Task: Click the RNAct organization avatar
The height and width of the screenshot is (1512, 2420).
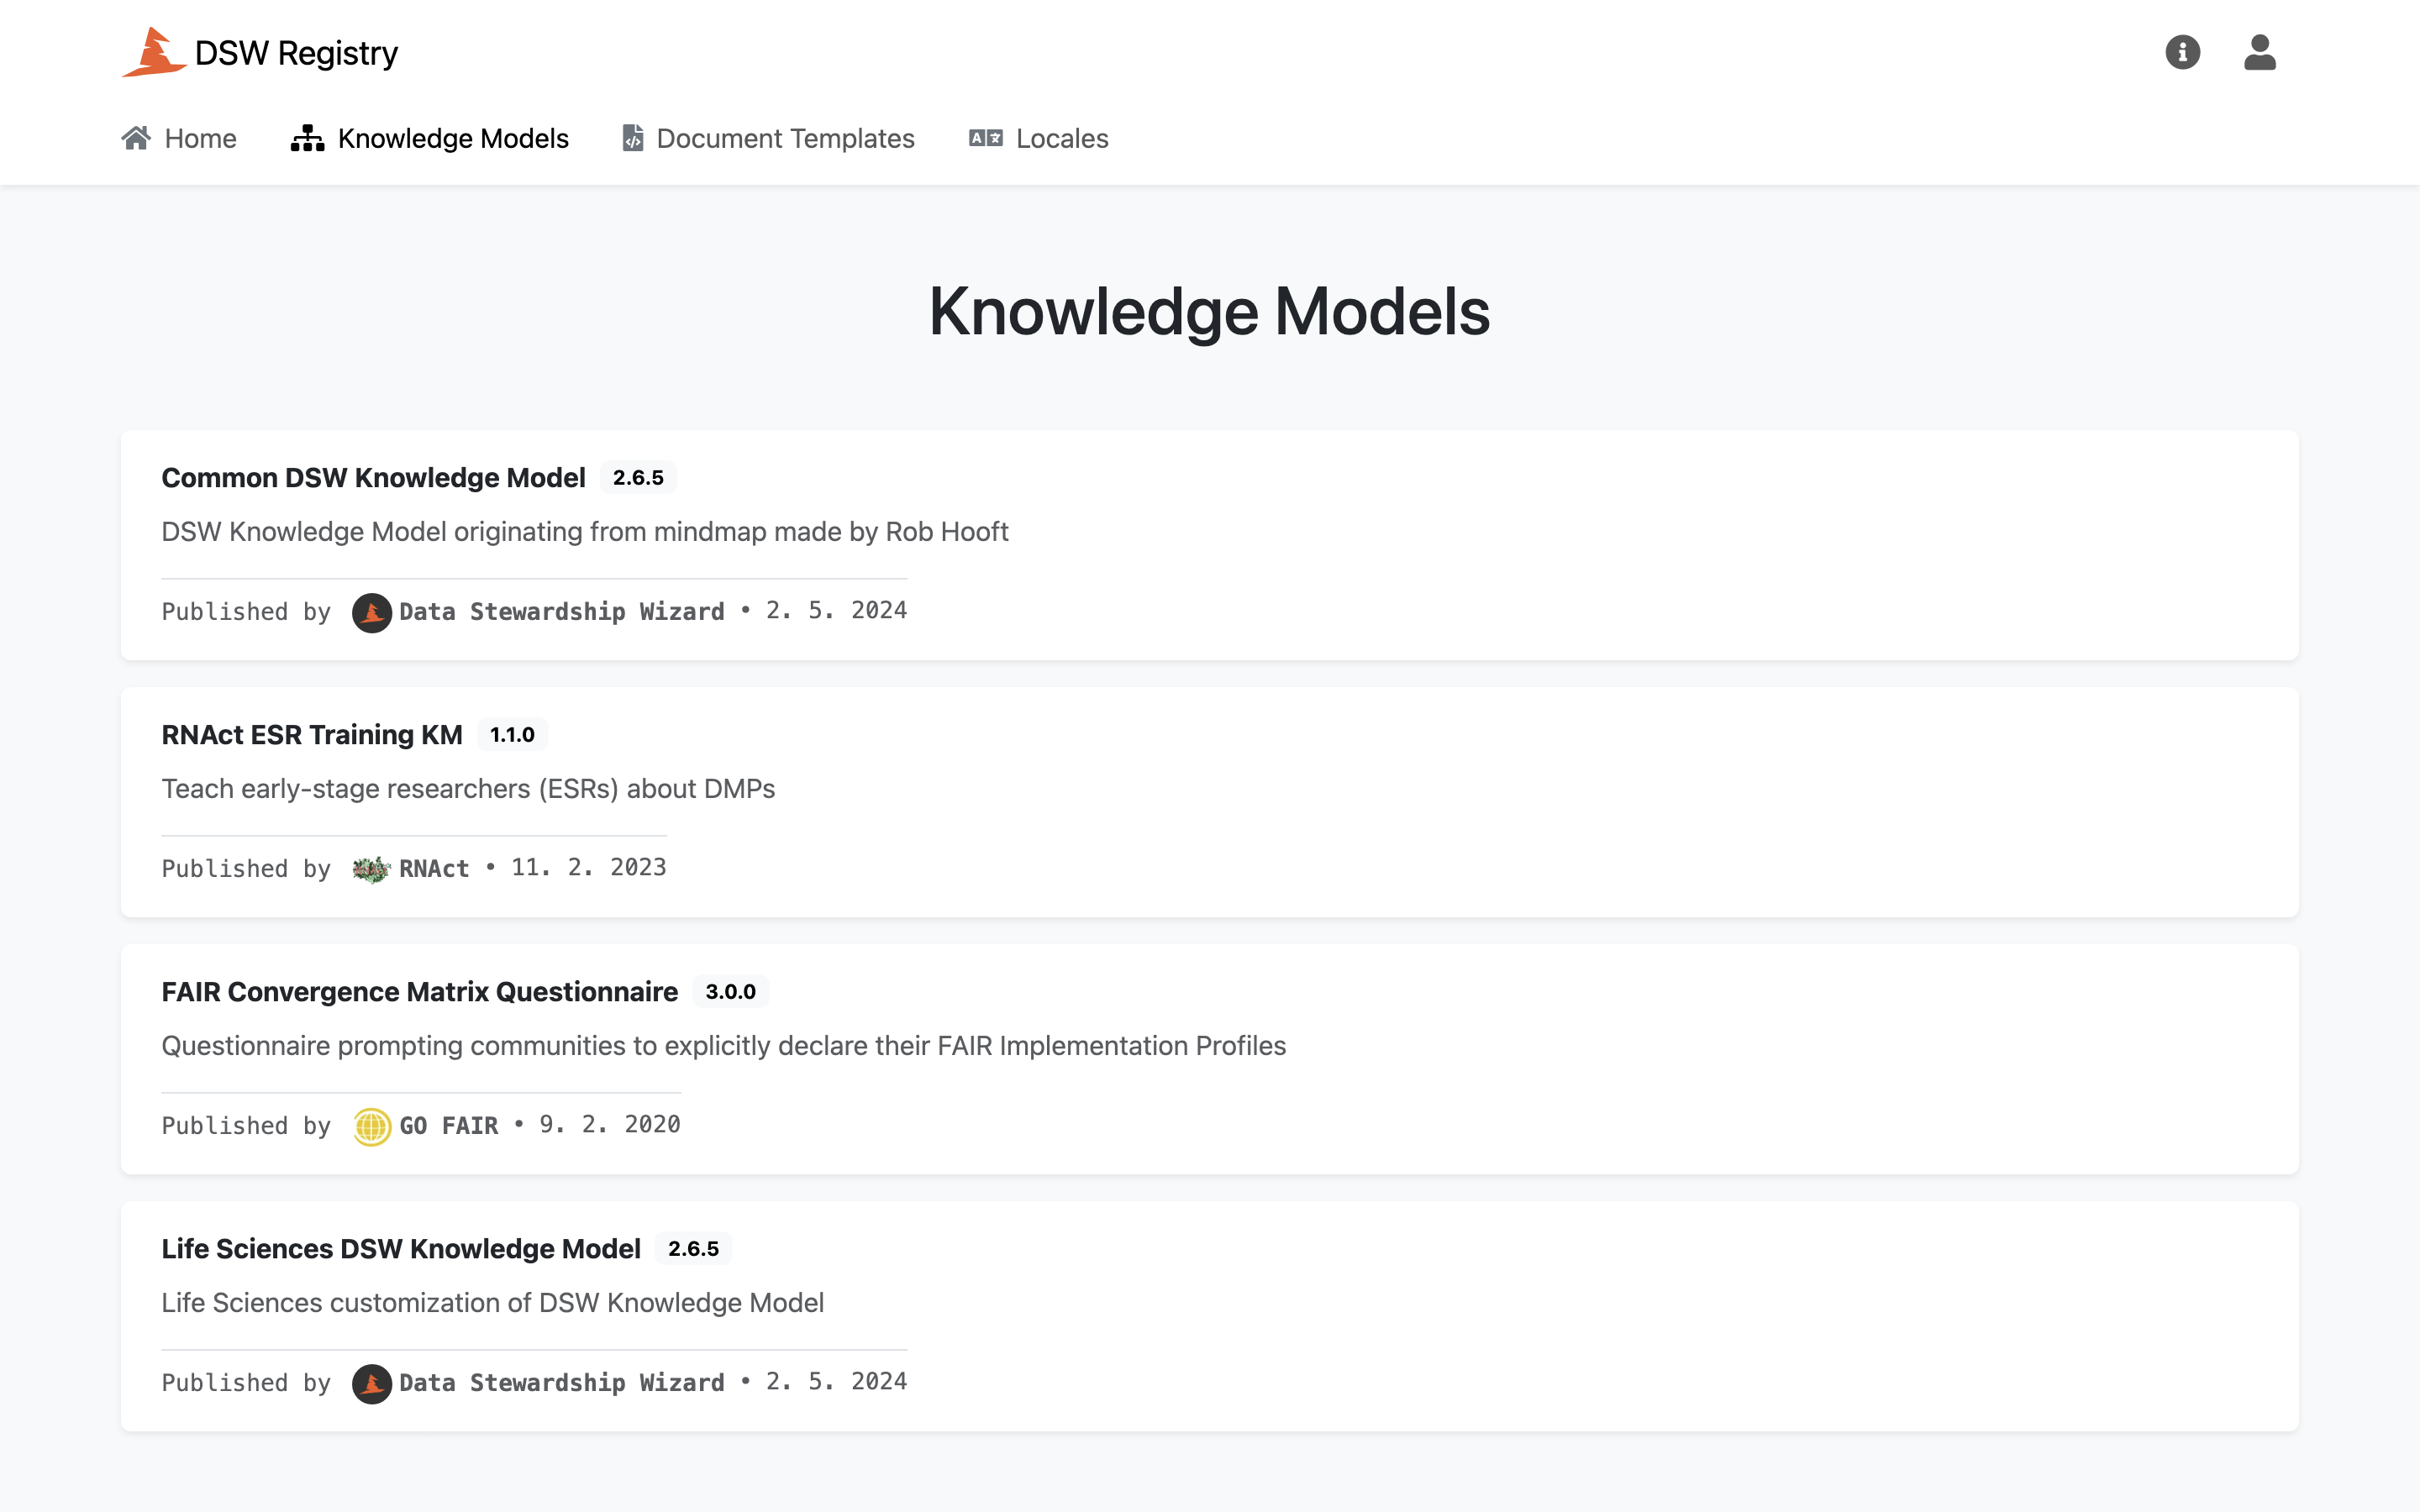Action: coord(371,869)
